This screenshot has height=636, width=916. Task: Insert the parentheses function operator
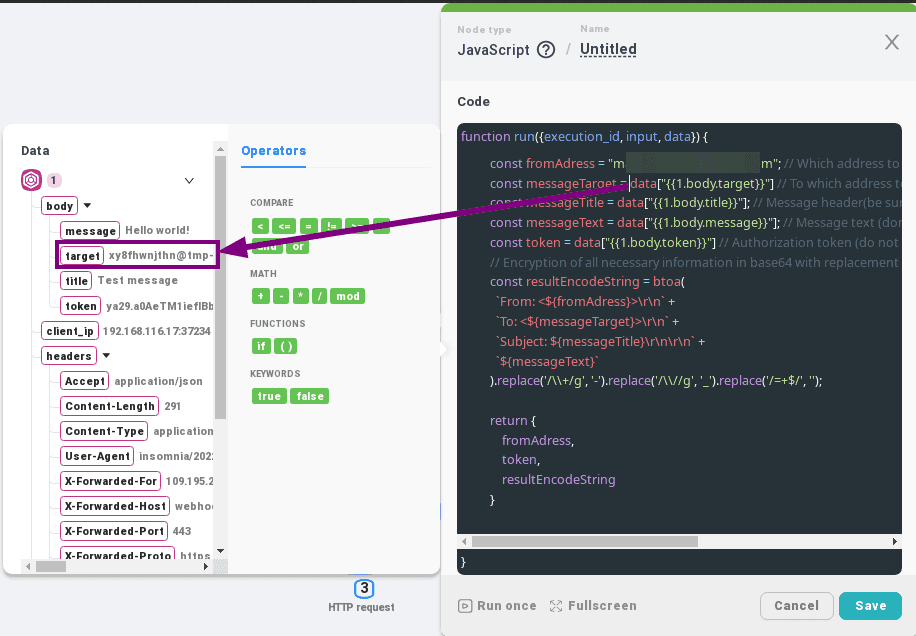click(x=286, y=346)
